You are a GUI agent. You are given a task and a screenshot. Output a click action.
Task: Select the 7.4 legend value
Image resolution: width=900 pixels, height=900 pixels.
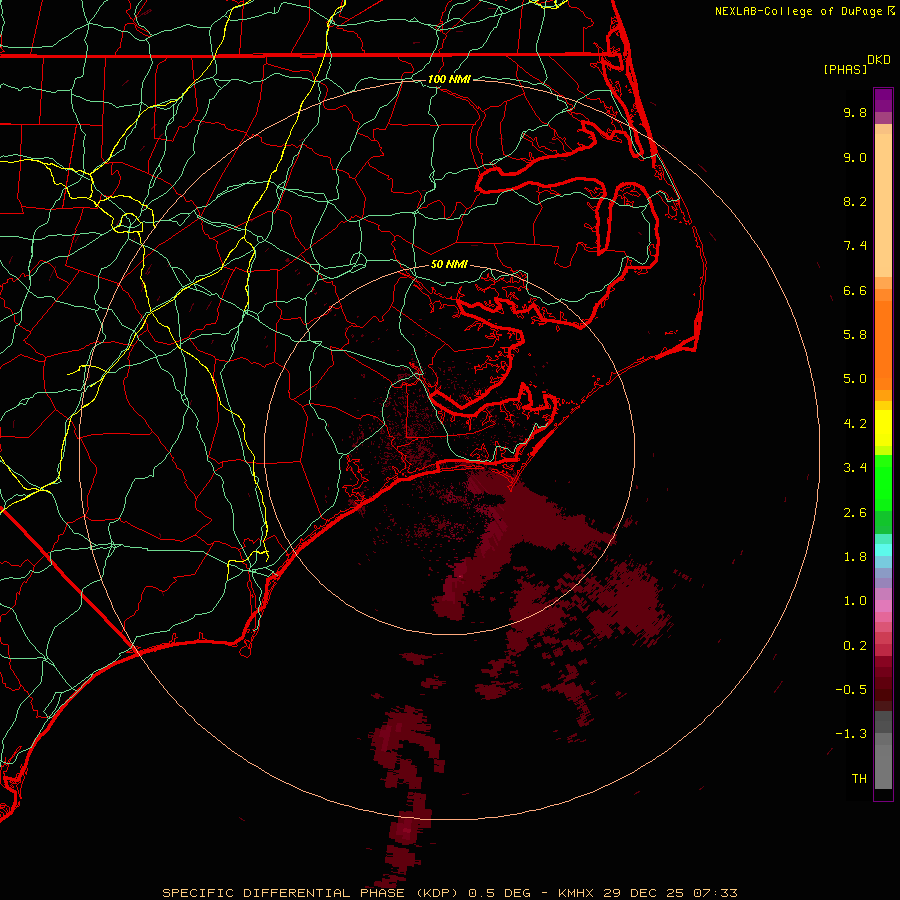point(855,246)
